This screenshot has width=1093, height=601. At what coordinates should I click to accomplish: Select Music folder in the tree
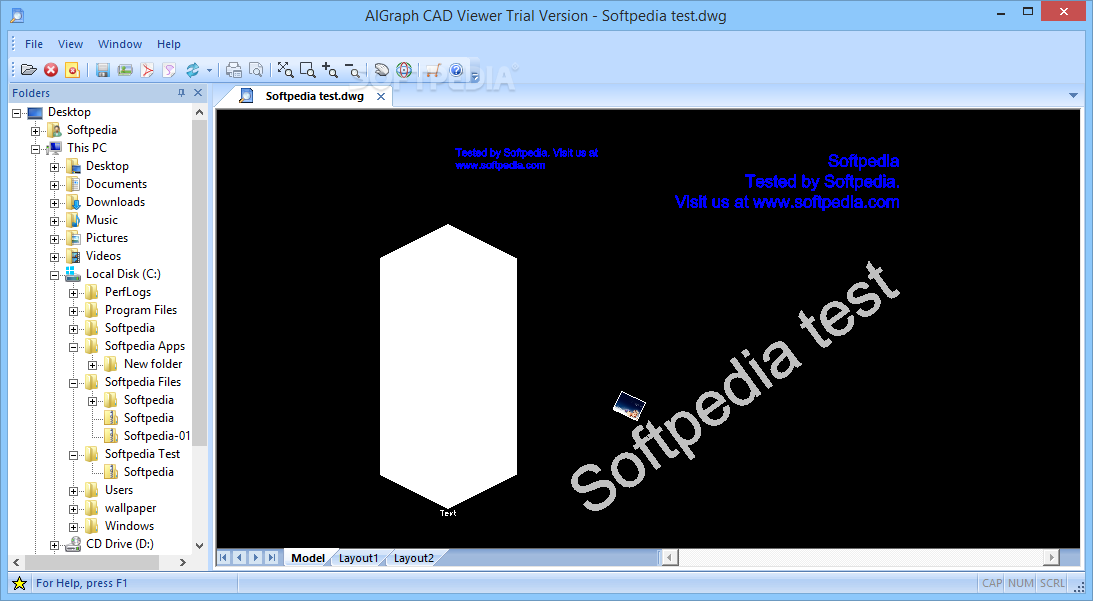102,220
